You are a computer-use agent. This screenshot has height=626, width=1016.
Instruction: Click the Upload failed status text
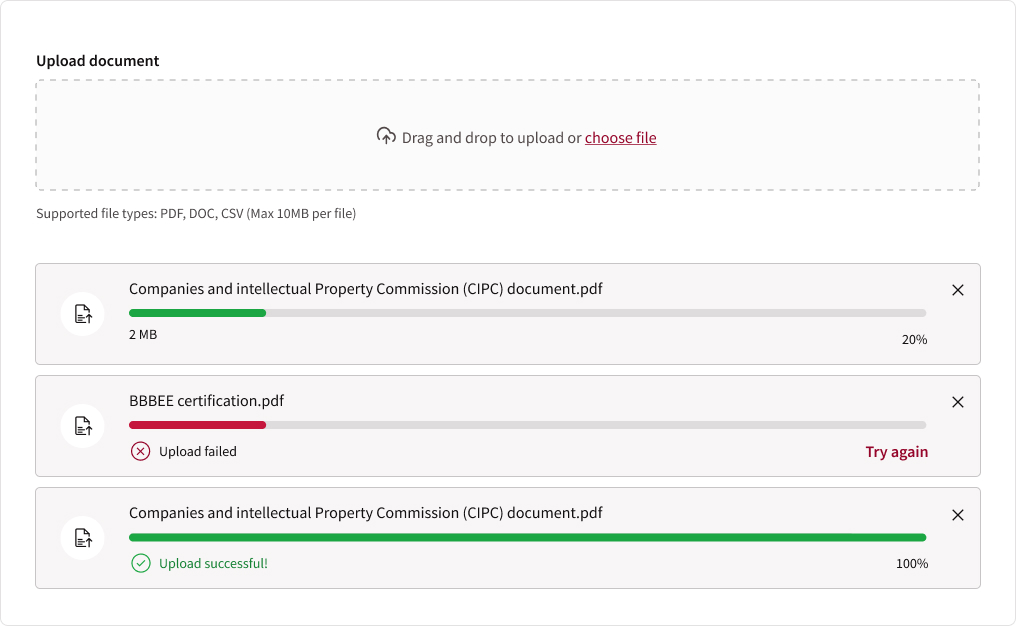click(198, 452)
